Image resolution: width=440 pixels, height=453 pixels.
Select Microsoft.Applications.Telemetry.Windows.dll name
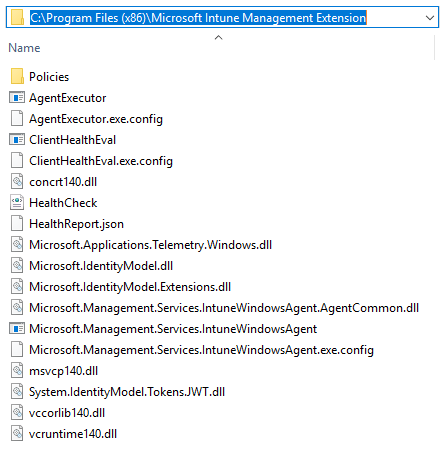coord(151,245)
